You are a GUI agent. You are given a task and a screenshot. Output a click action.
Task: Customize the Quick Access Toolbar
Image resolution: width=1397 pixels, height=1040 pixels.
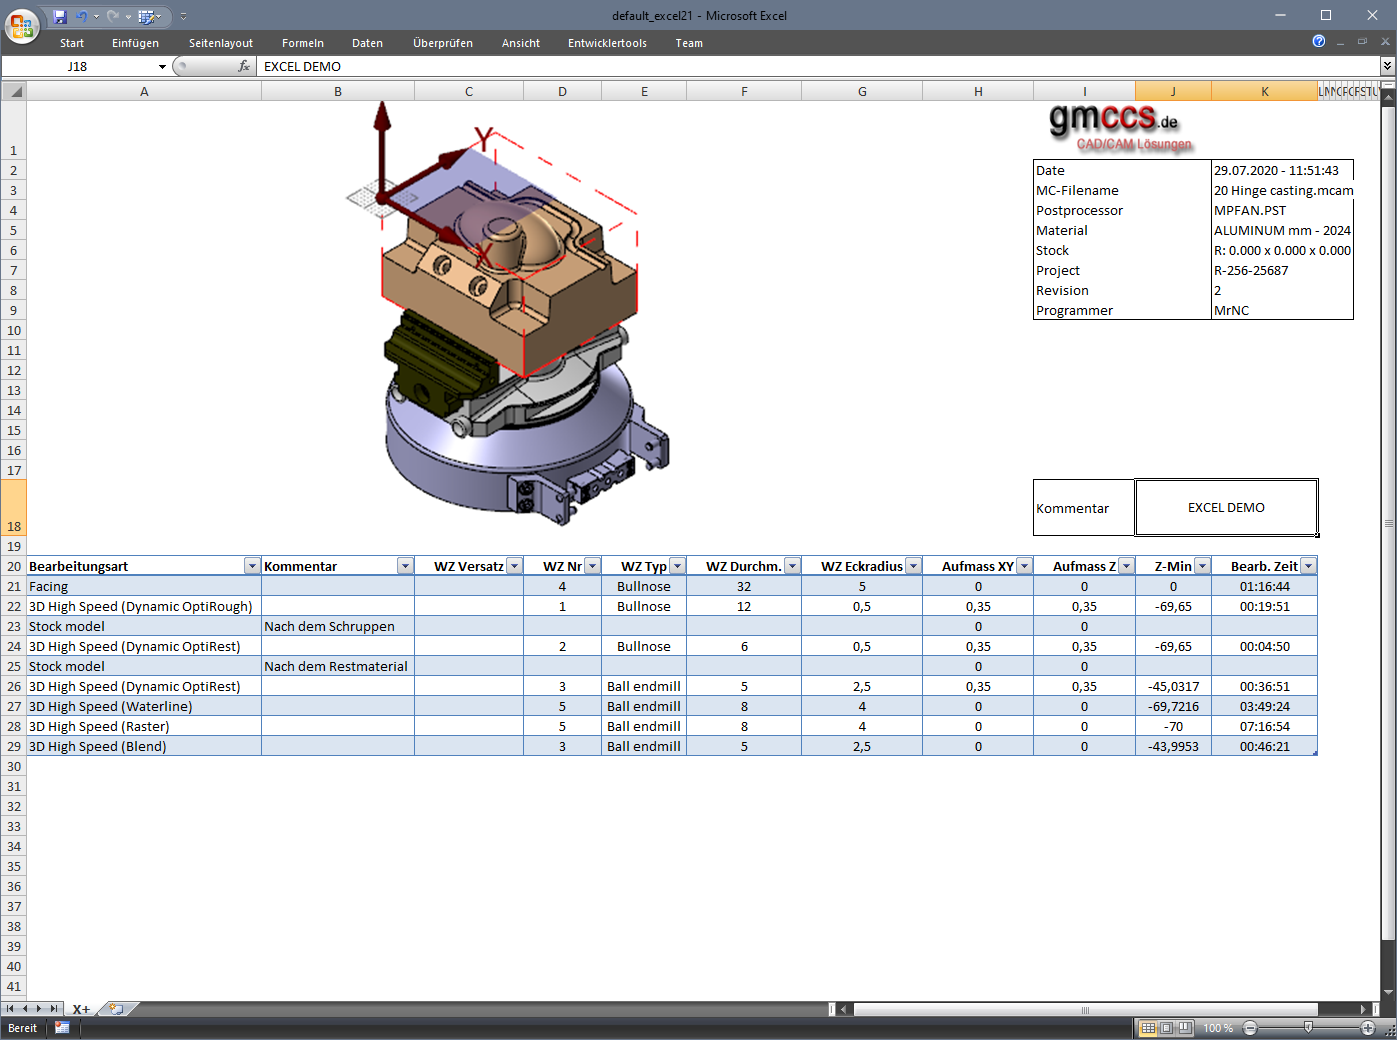pyautogui.click(x=184, y=17)
